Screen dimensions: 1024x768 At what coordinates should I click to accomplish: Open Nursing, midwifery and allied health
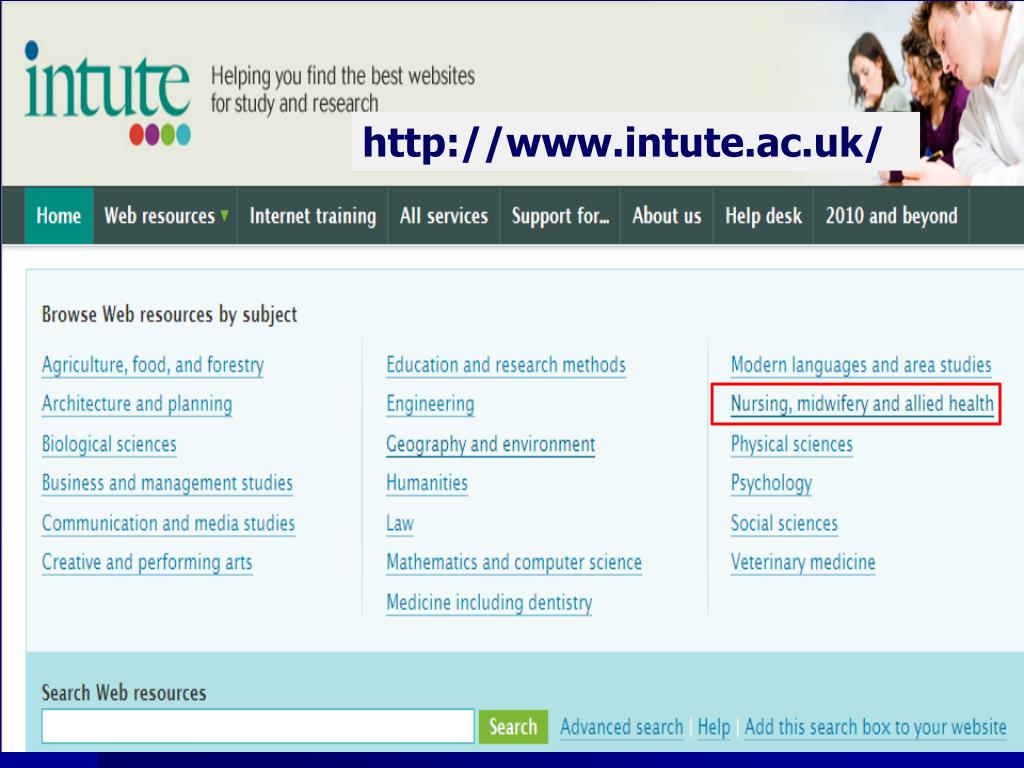click(x=862, y=404)
